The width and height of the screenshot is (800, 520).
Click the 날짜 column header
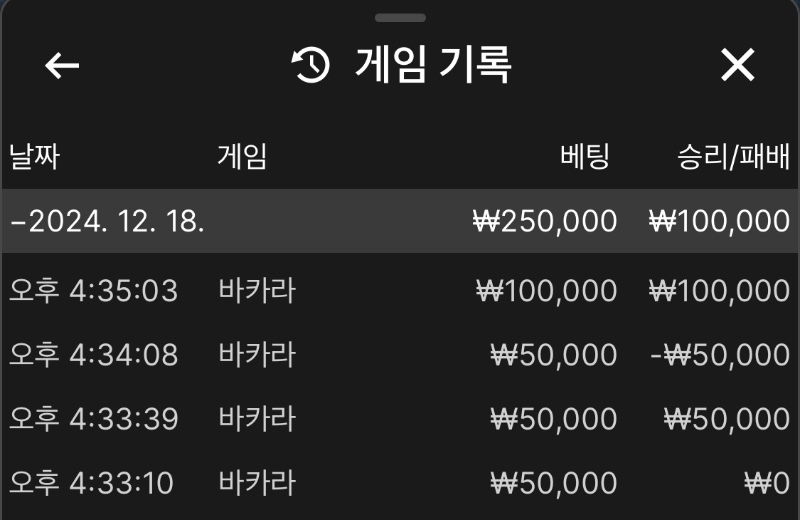click(35, 156)
